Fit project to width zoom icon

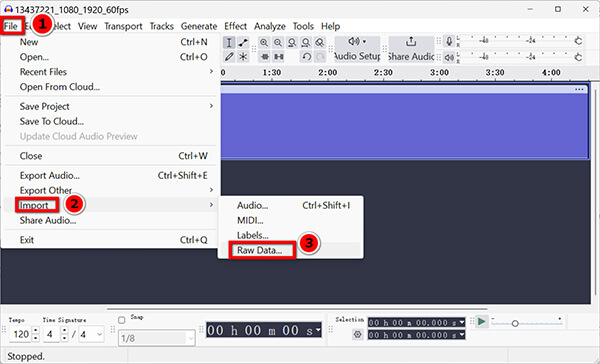pyautogui.click(x=306, y=42)
